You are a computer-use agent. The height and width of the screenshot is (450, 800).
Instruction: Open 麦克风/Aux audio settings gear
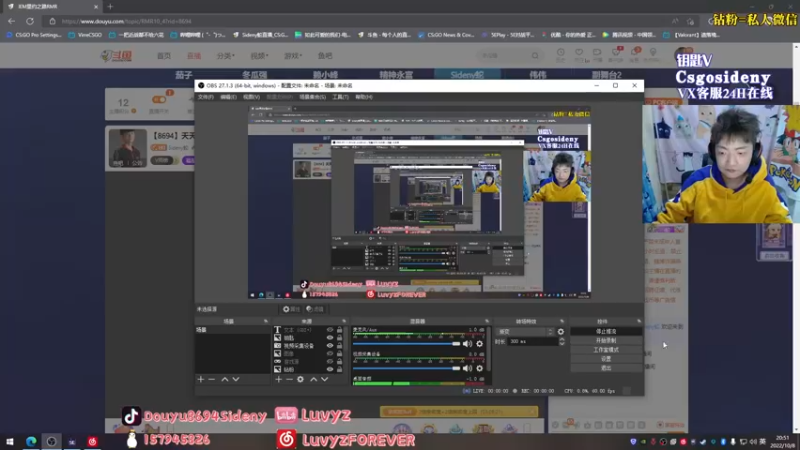point(479,344)
